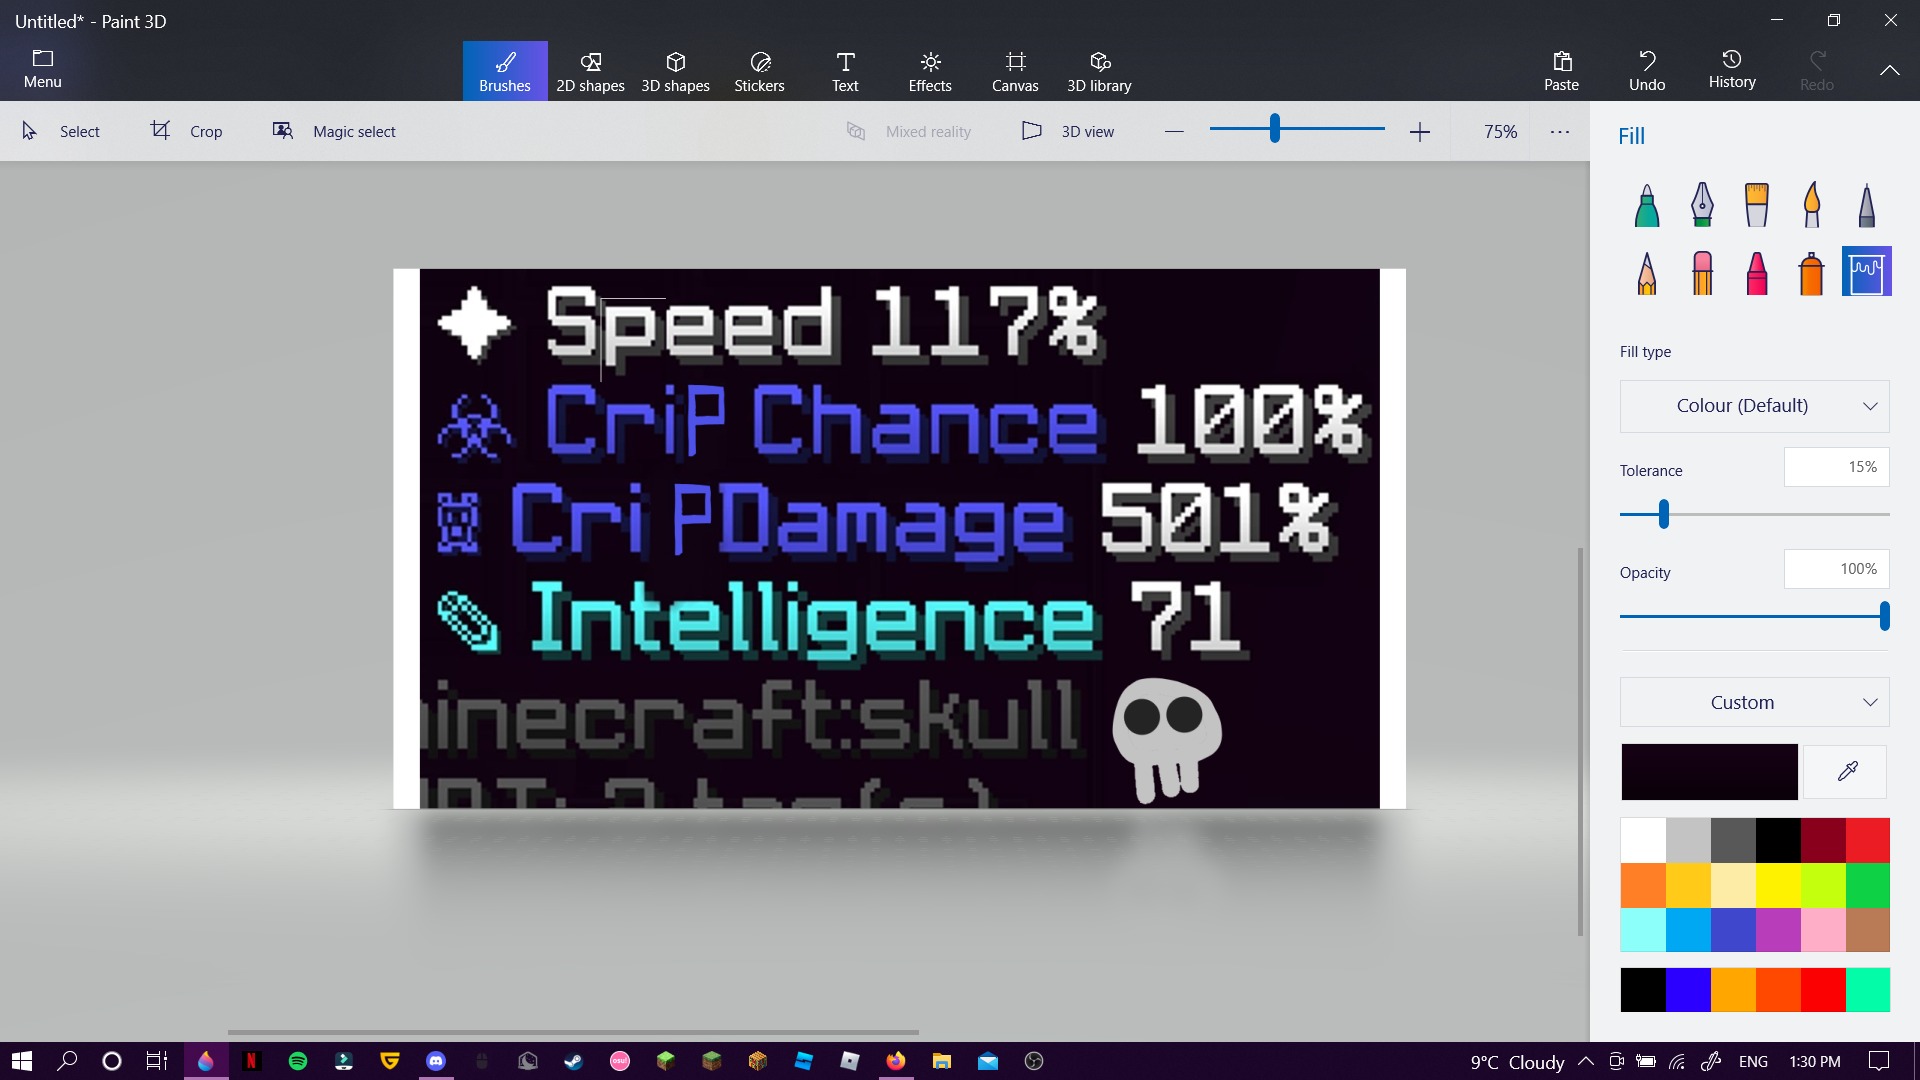Image resolution: width=1920 pixels, height=1080 pixels.
Task: Open the Stickers tab
Action: (760, 71)
